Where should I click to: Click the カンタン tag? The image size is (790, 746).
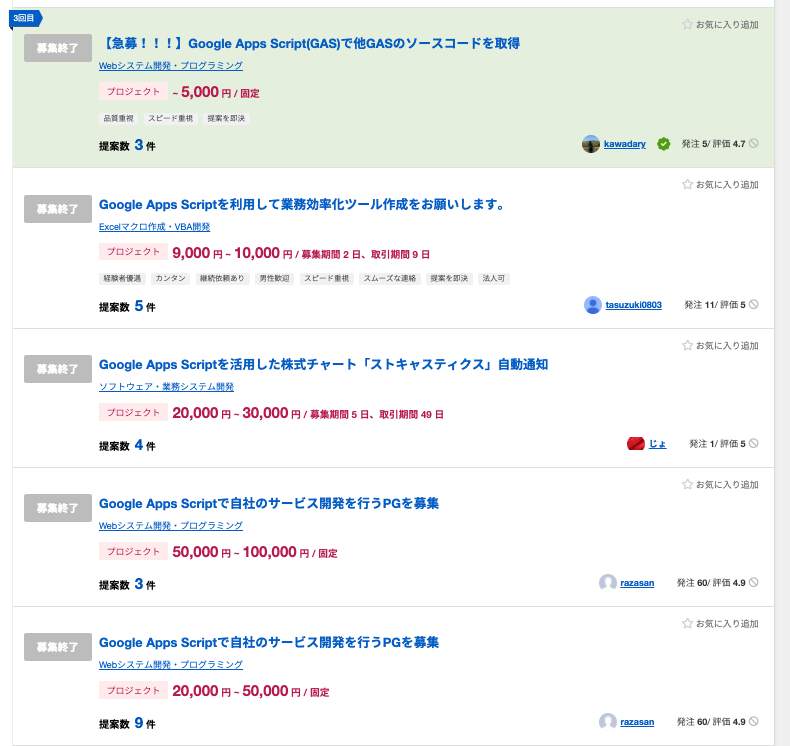(170, 279)
